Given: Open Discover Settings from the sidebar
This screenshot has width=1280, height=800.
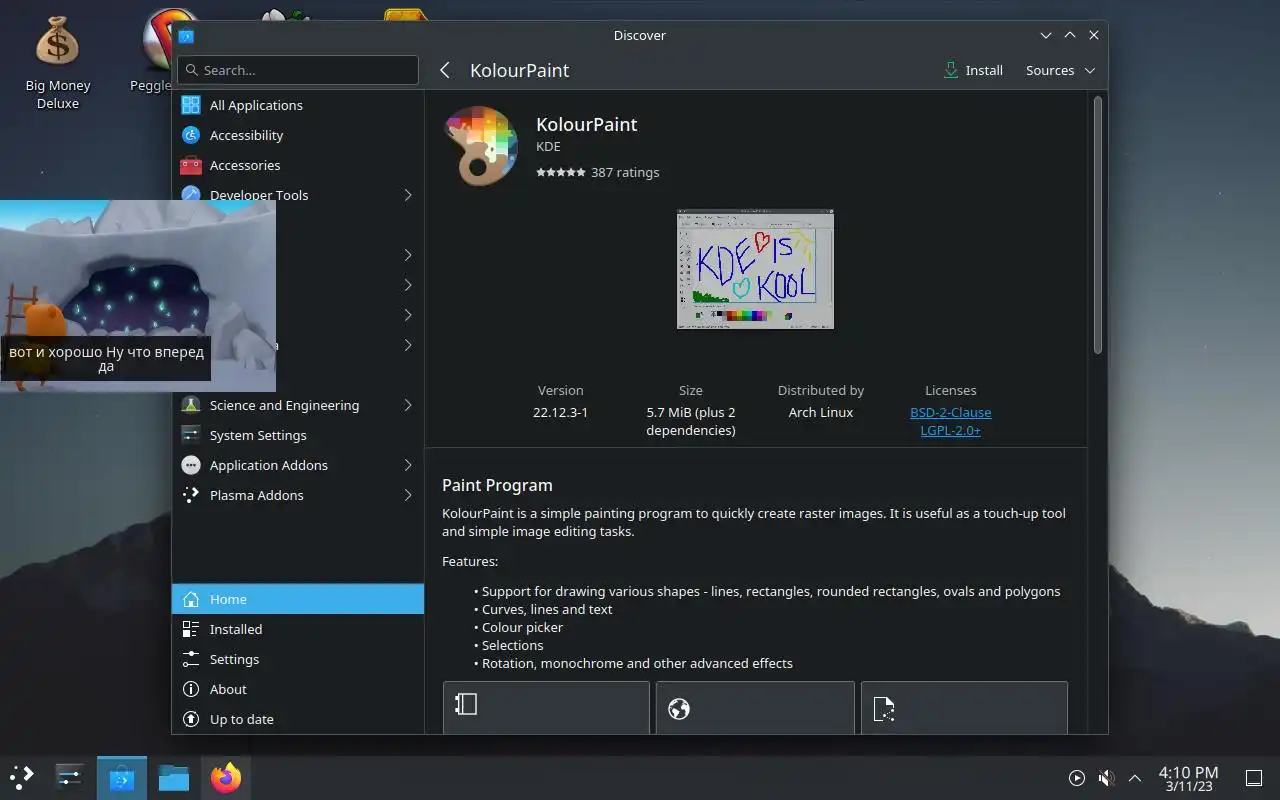Looking at the screenshot, I should [298, 659].
